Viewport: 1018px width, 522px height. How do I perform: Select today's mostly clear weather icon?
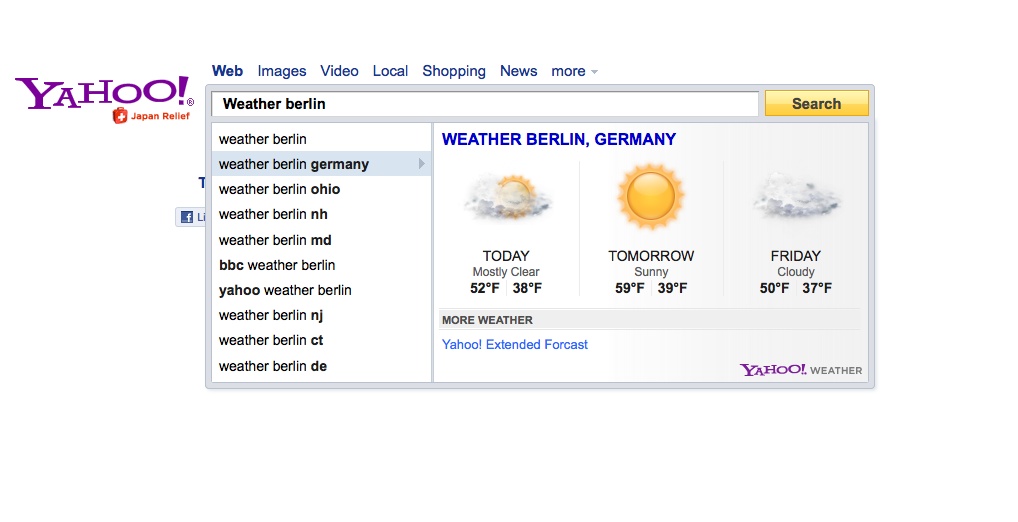tap(508, 197)
